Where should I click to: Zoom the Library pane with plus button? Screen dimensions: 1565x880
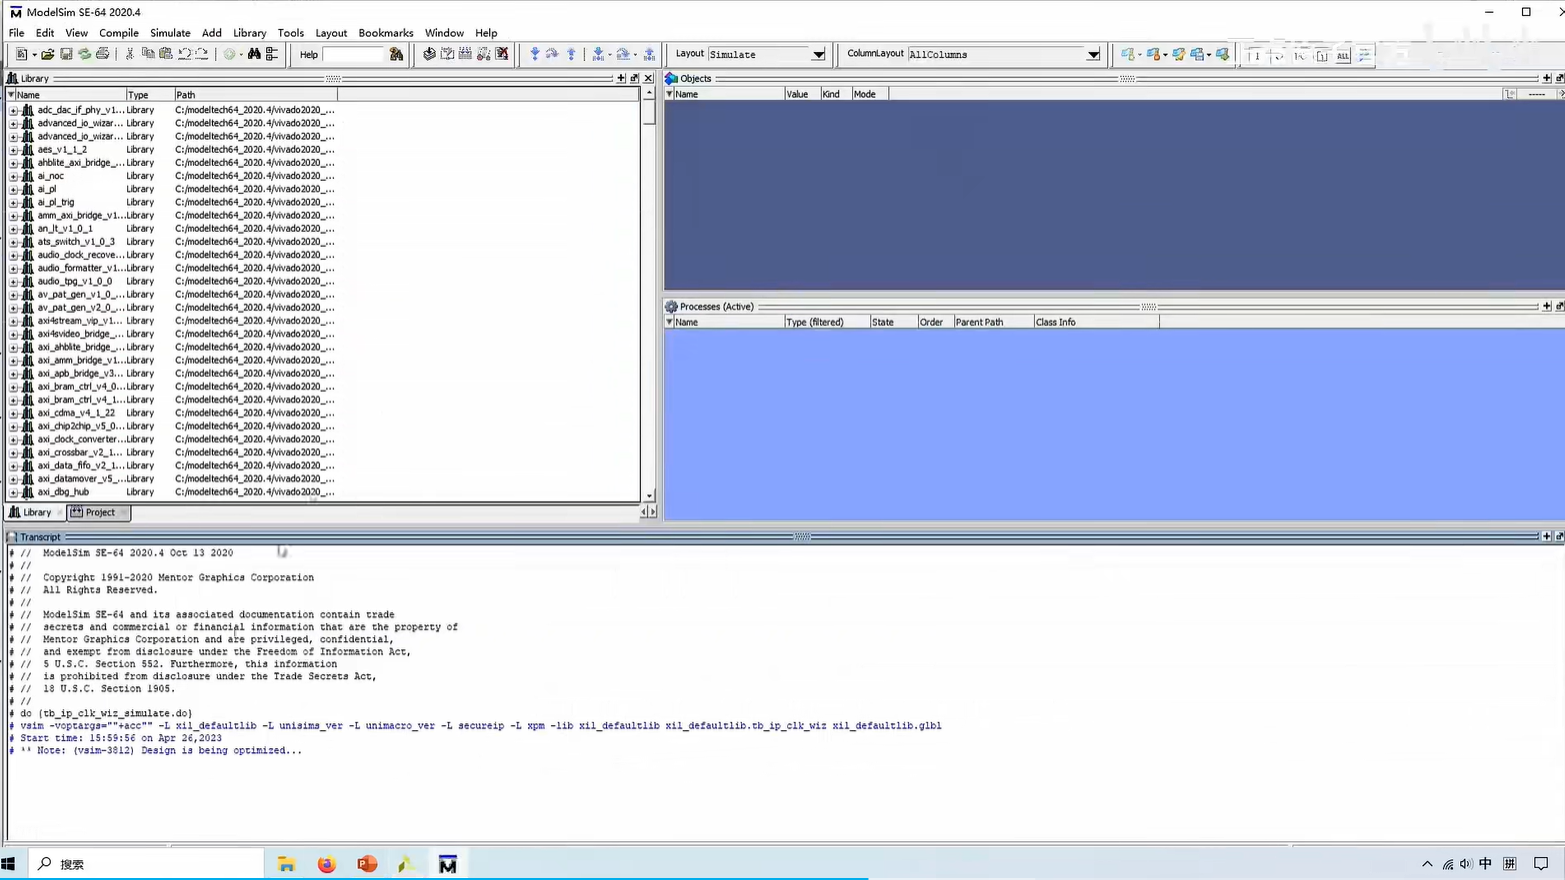pyautogui.click(x=621, y=78)
